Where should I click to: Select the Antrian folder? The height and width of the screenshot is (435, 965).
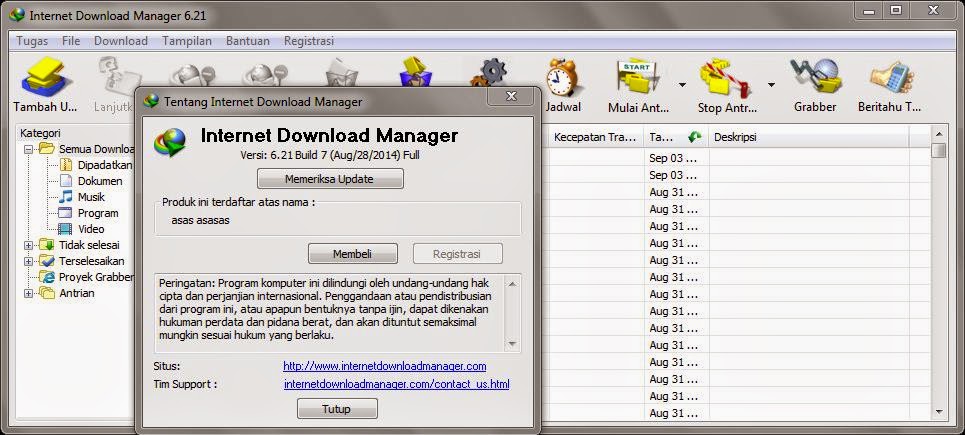tap(66, 293)
